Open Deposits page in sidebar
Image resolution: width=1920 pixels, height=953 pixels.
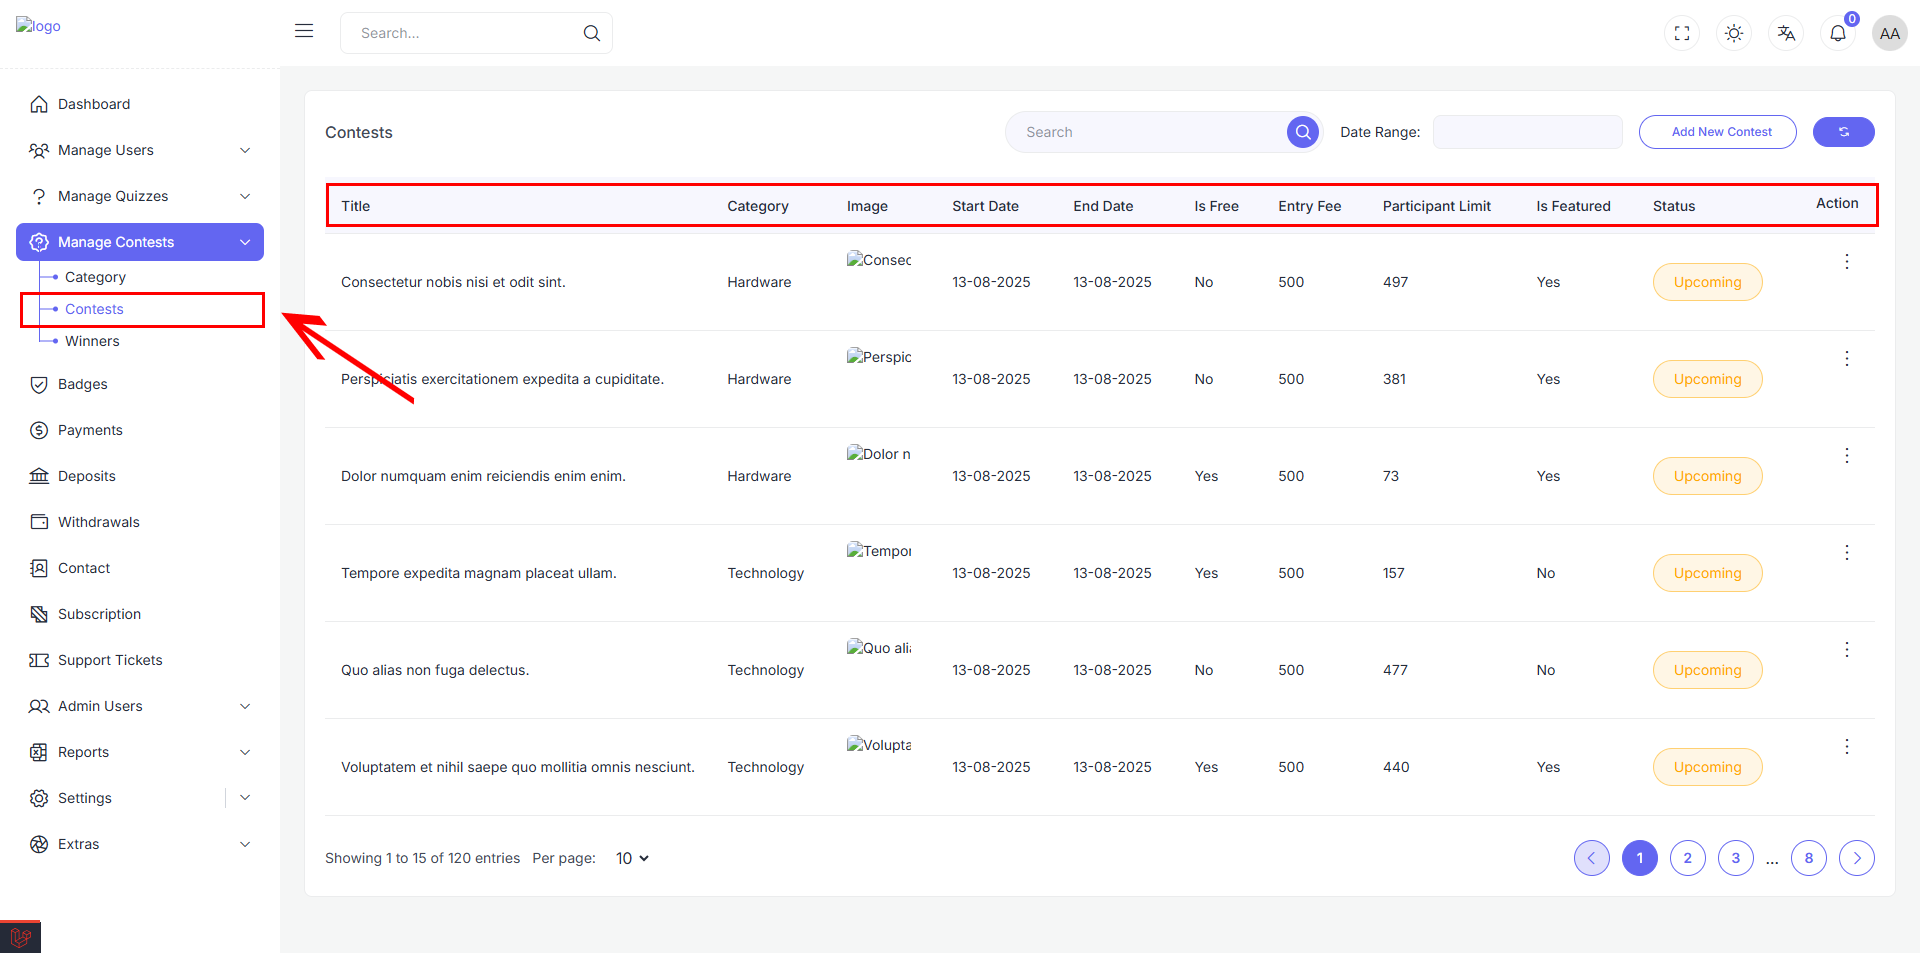pyautogui.click(x=140, y=476)
